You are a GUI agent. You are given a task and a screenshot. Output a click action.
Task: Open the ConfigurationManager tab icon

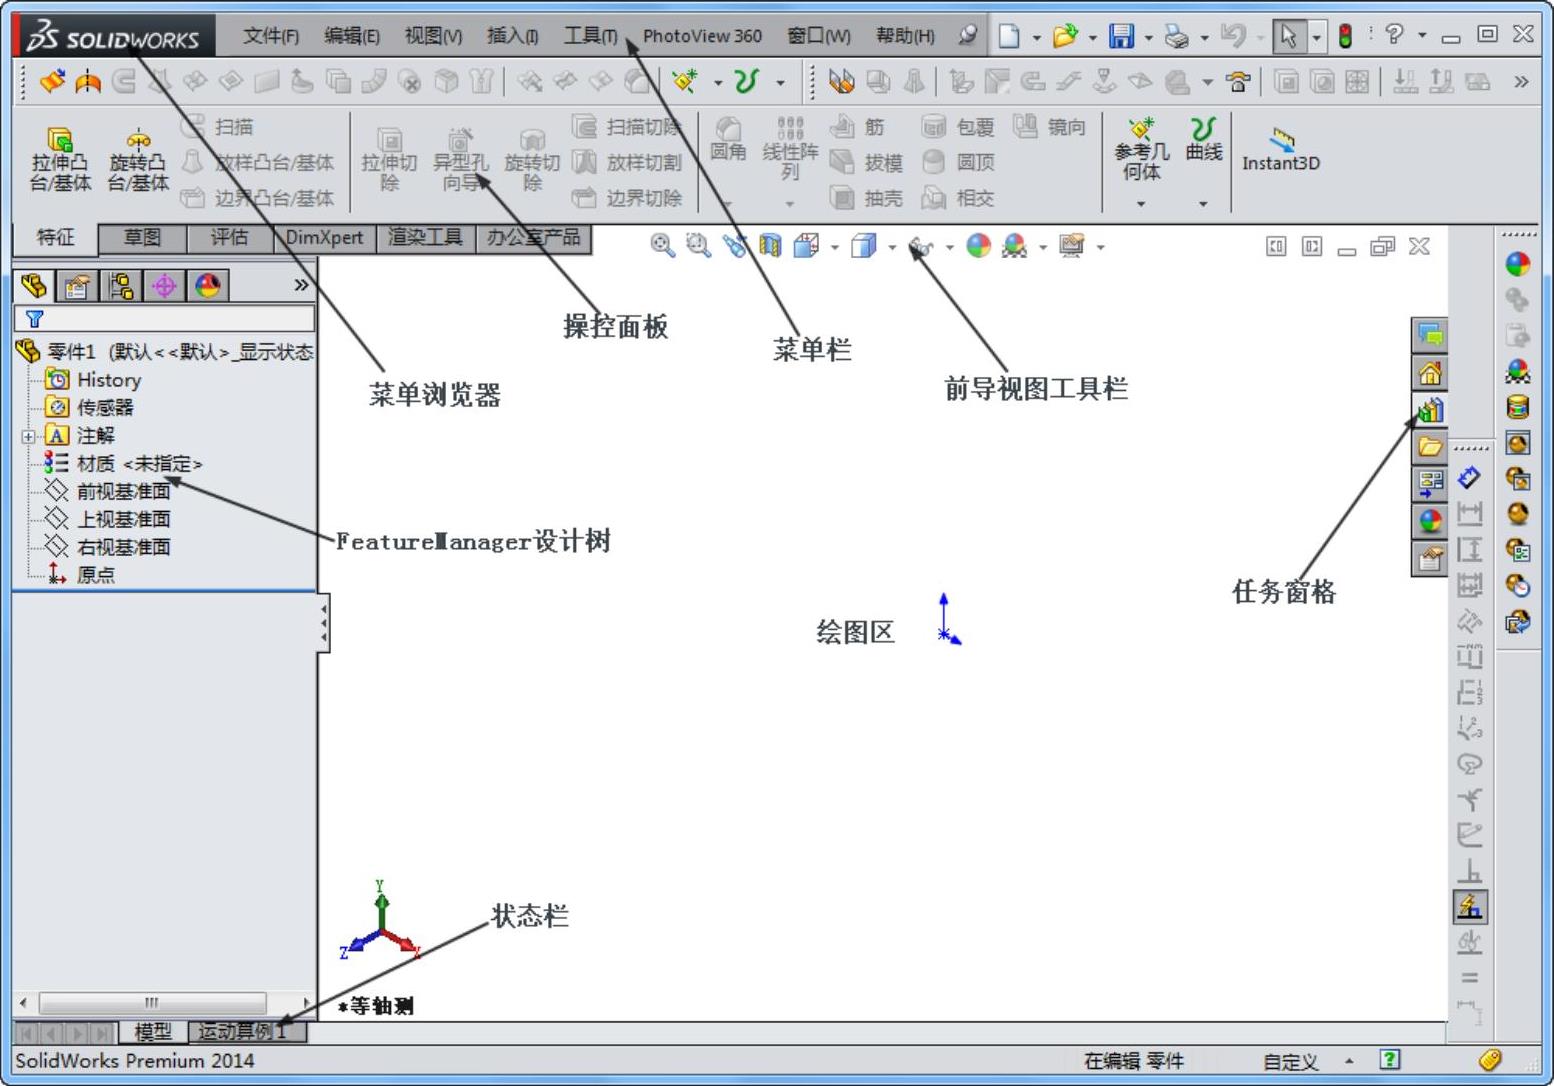pos(121,286)
